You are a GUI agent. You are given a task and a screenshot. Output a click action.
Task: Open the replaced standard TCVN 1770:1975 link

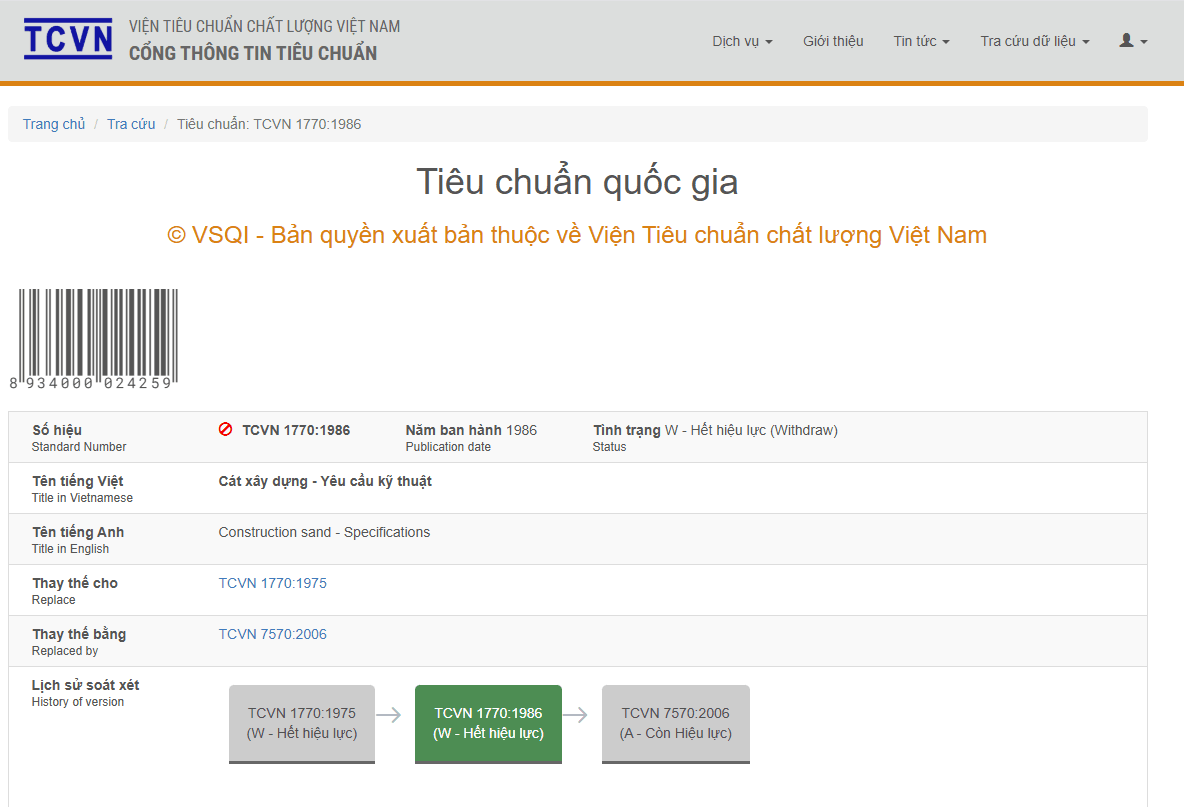pyautogui.click(x=273, y=583)
